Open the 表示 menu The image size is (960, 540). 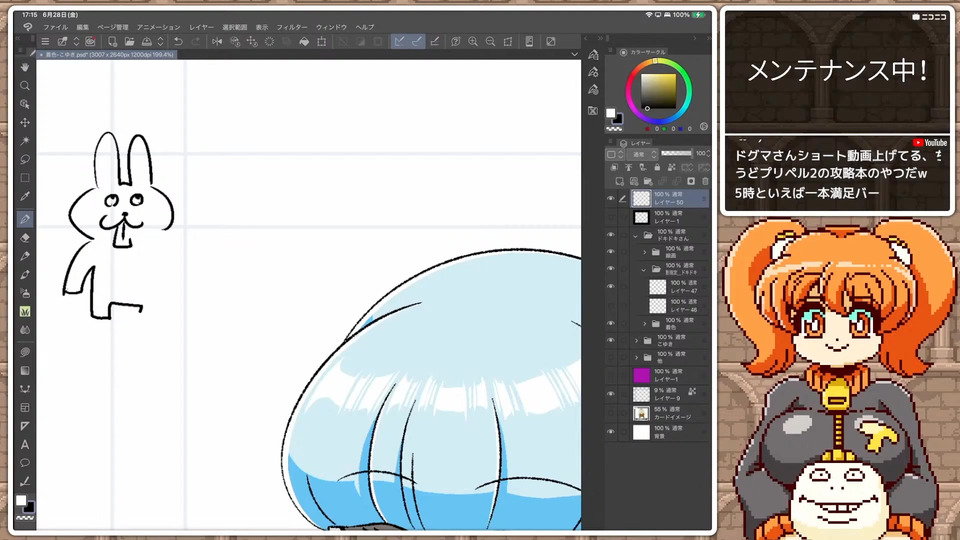262,28
